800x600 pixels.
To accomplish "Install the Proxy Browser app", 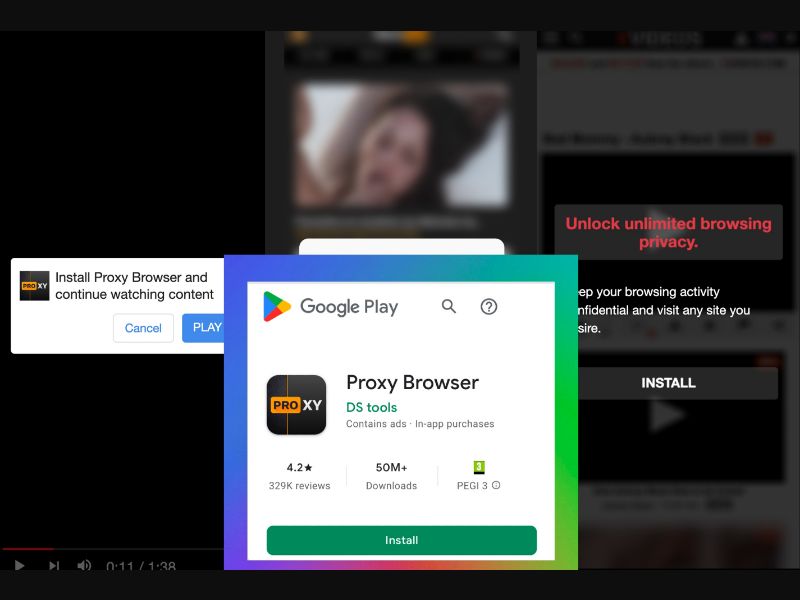I will [x=402, y=540].
